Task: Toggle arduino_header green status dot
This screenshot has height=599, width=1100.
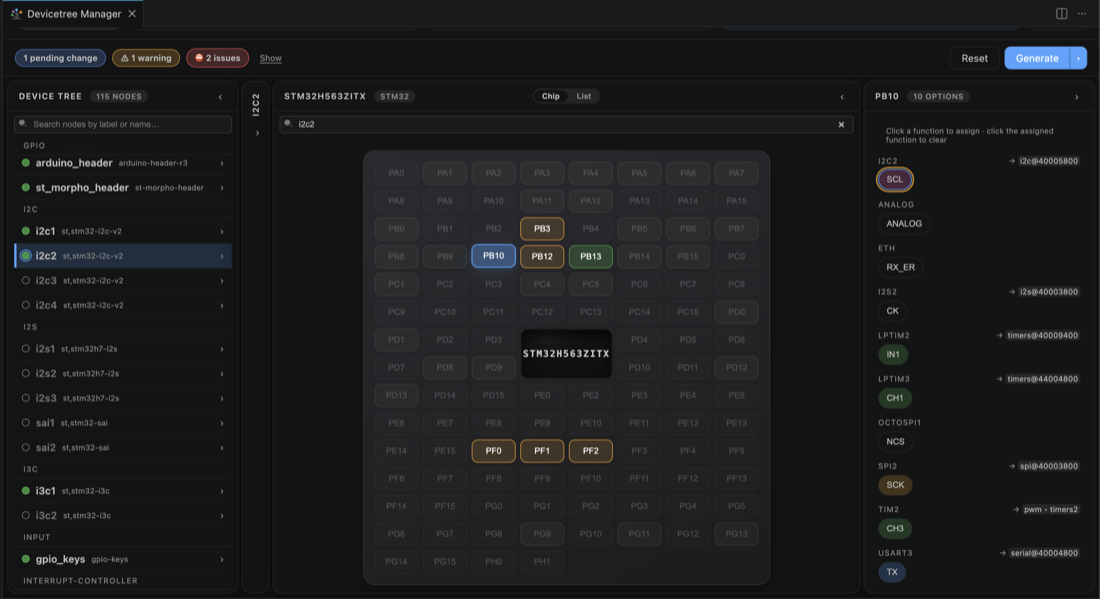Action: pos(26,163)
